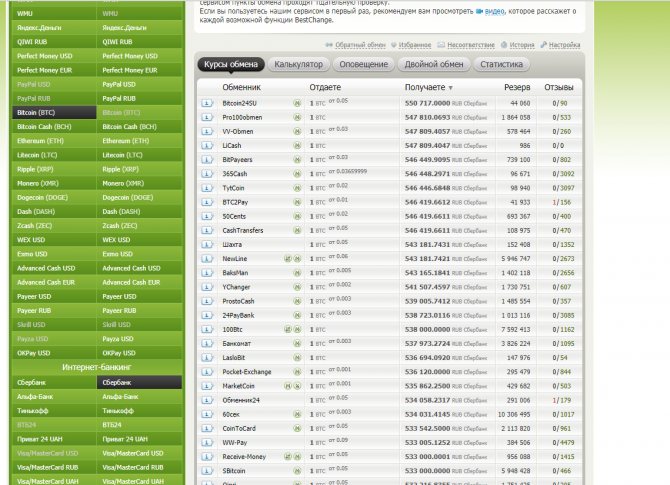The width and height of the screenshot is (670, 485).
Task: Sort the table by the Резерв column header
Action: pos(516,88)
